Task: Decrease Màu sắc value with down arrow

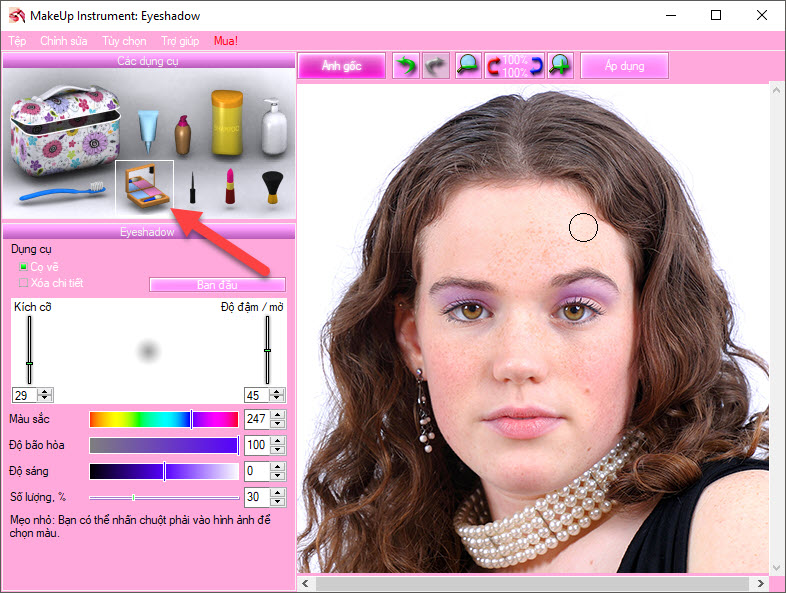Action: (278, 423)
